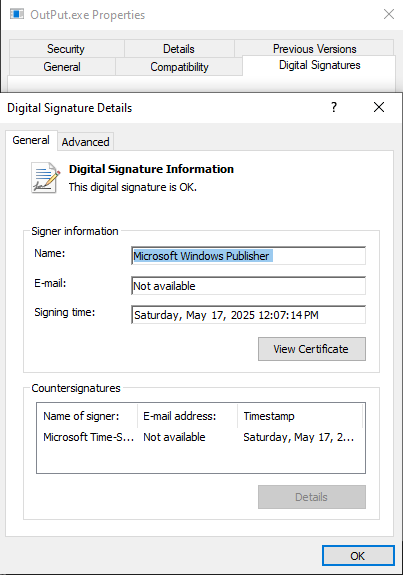Click the Name: label
This screenshot has height=575, width=403.
50,253
